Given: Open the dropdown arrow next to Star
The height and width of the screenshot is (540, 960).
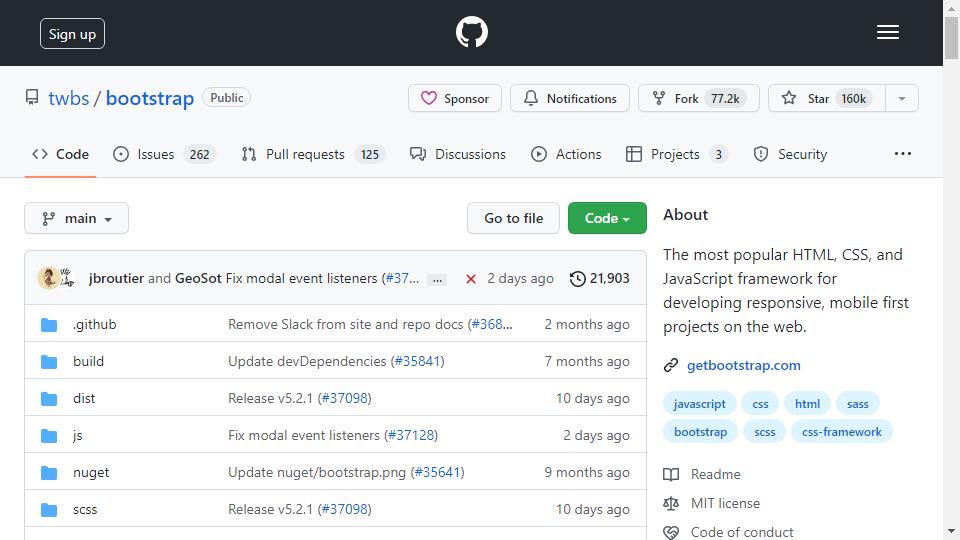Looking at the screenshot, I should click(902, 99).
